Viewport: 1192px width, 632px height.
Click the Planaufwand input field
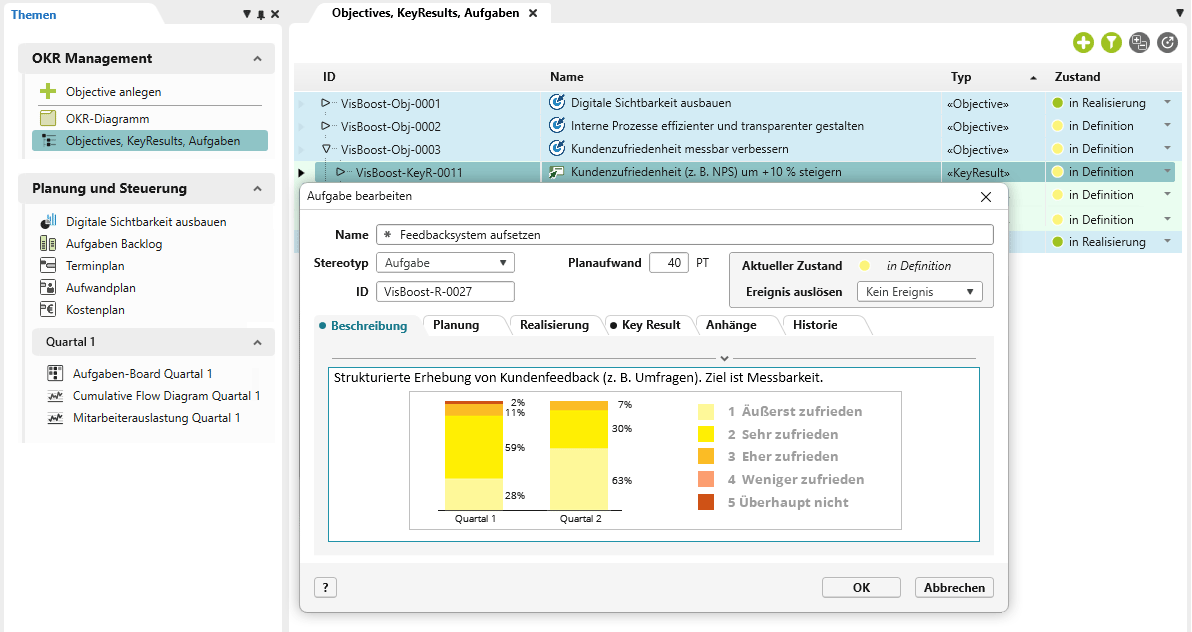point(669,262)
